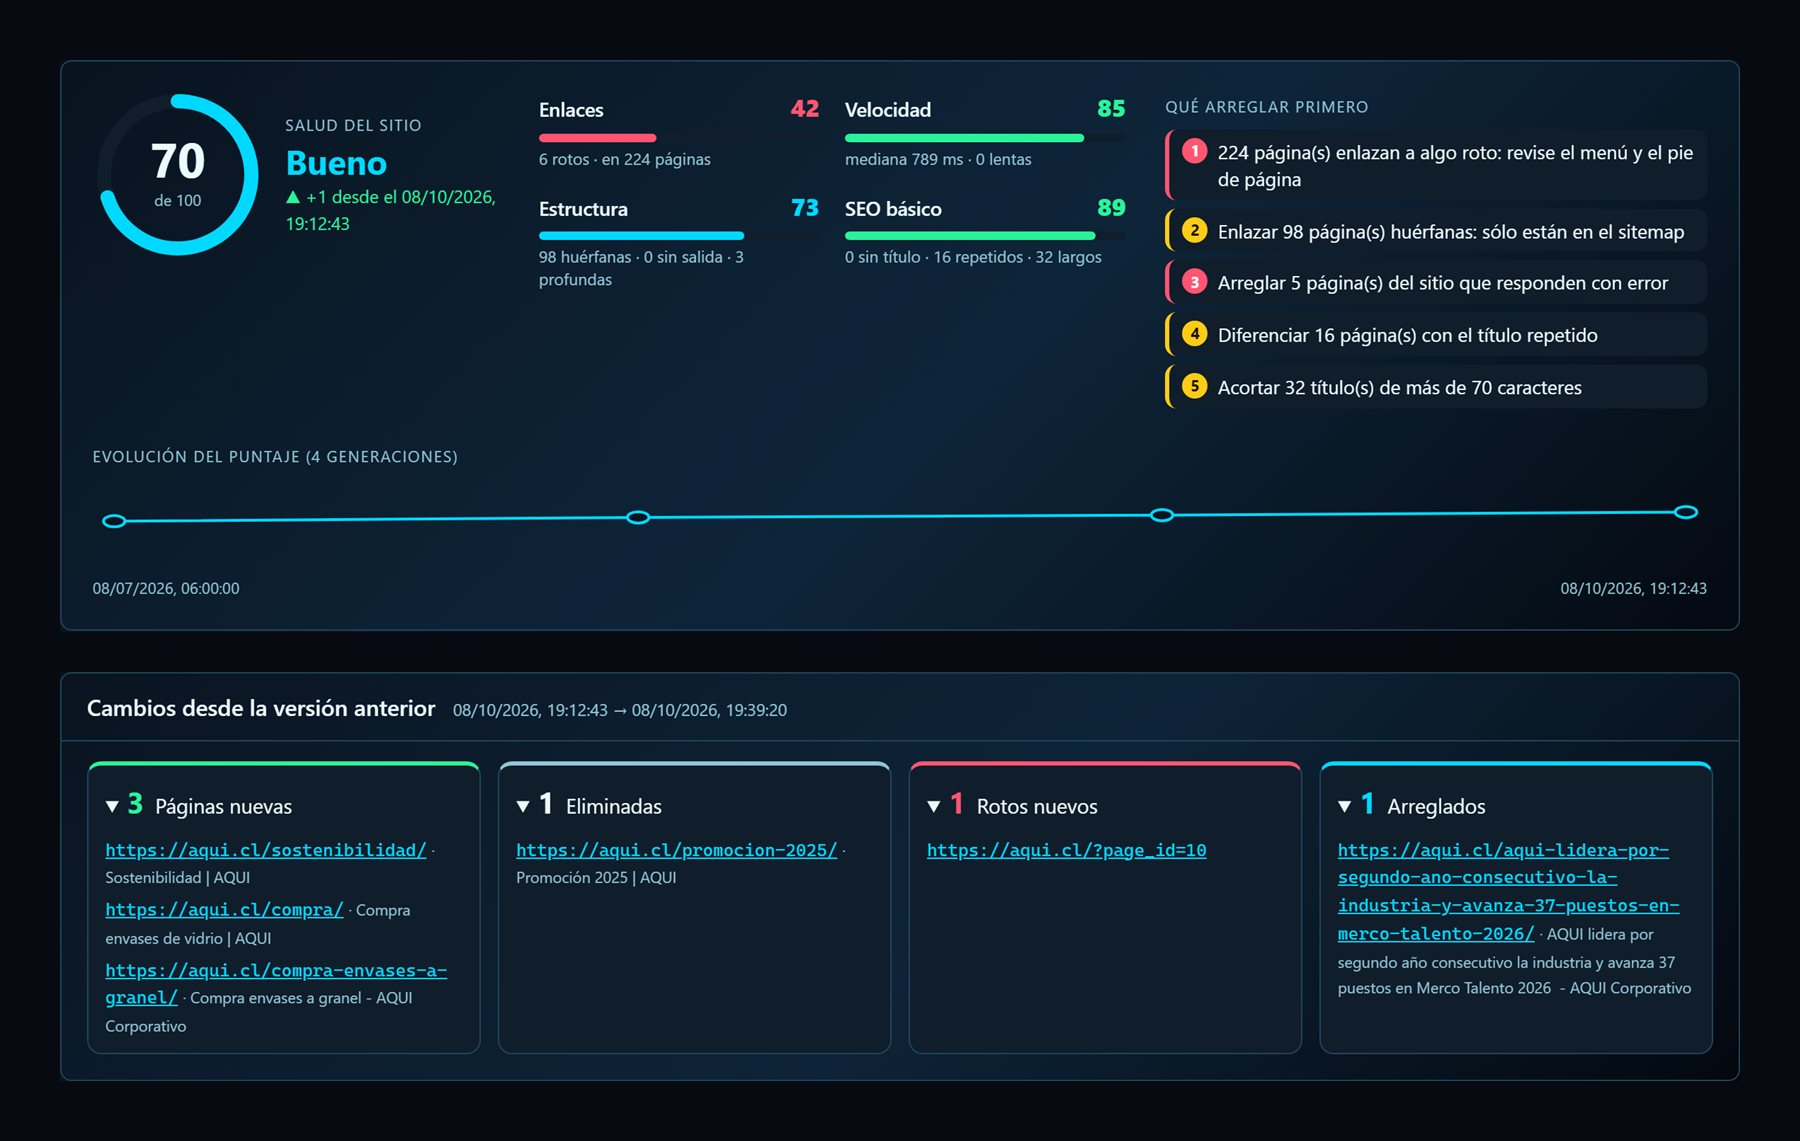Click timeline start date 08/07/2026, 06:00:00
Image resolution: width=1800 pixels, height=1141 pixels.
166,589
